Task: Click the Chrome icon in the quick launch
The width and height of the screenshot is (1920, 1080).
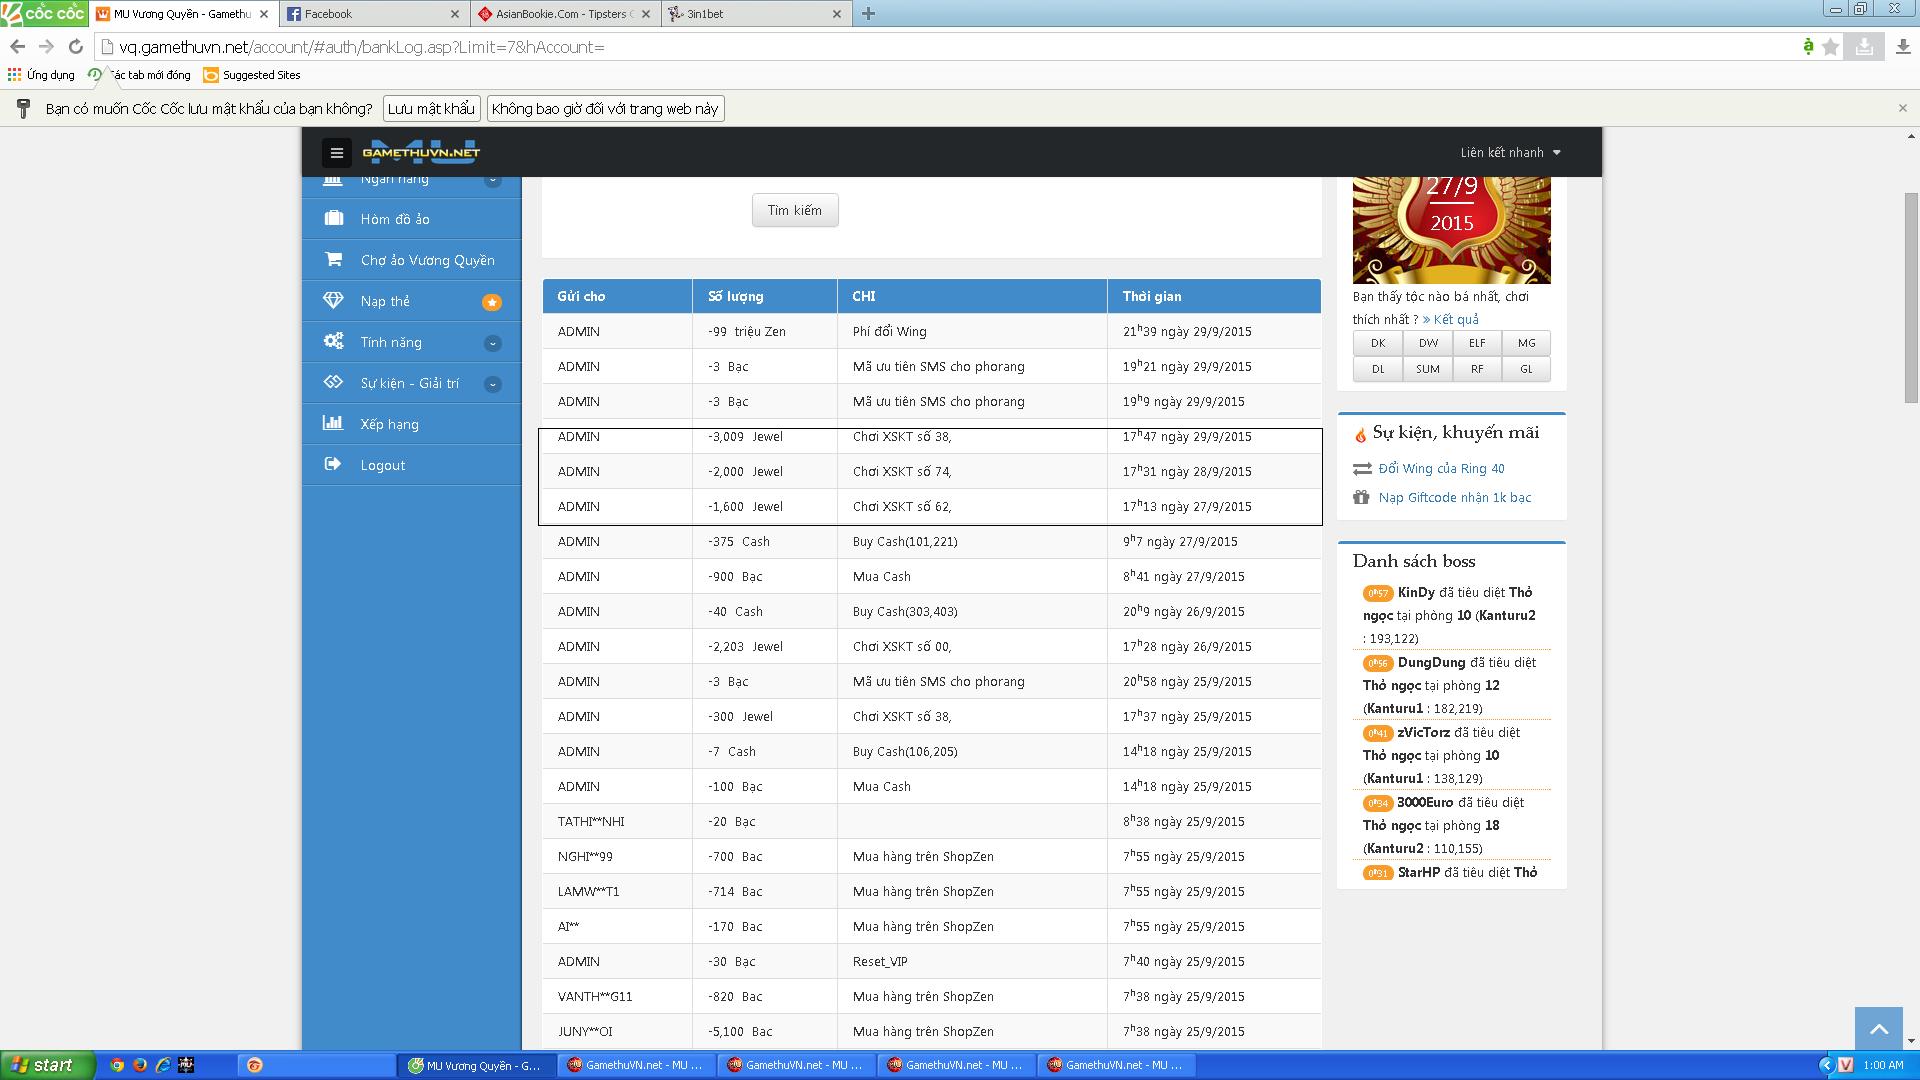Action: [117, 1065]
